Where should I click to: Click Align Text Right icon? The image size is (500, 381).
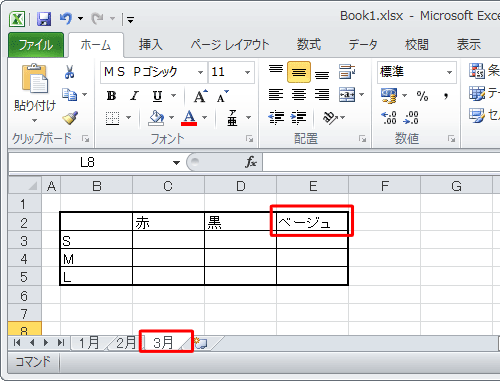(x=322, y=95)
